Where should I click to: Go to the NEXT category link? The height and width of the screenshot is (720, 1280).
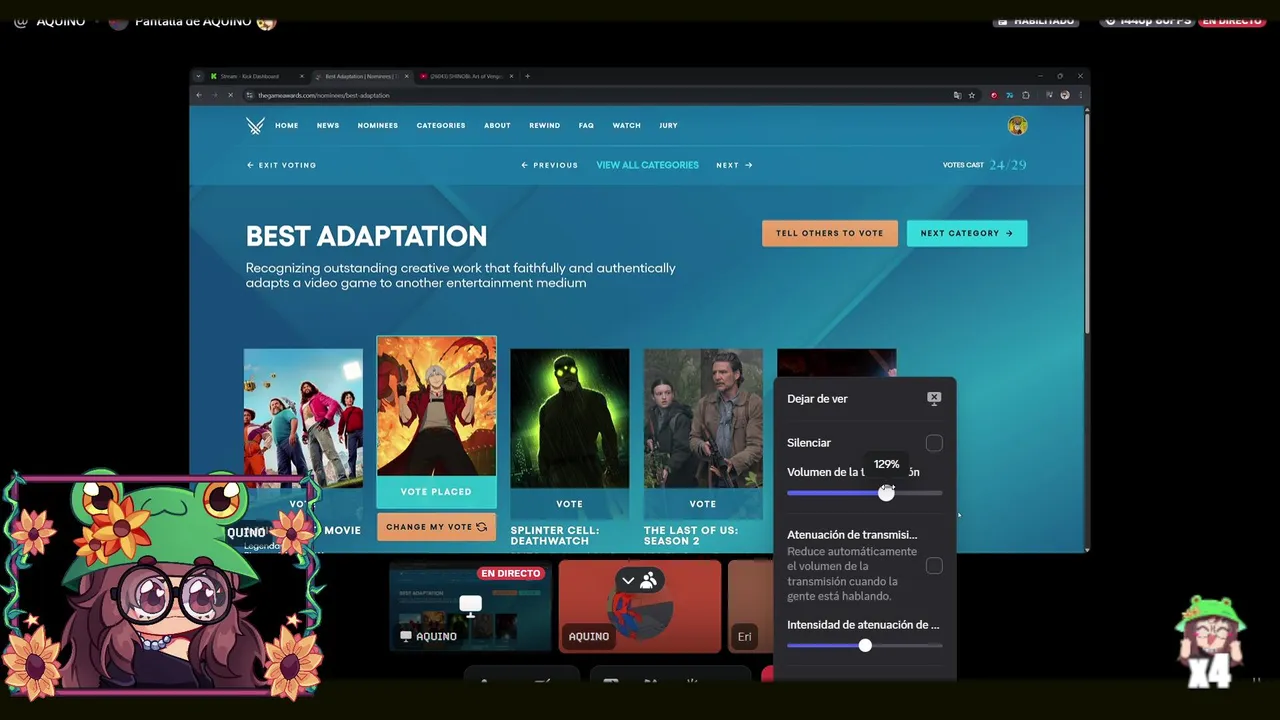pos(734,165)
